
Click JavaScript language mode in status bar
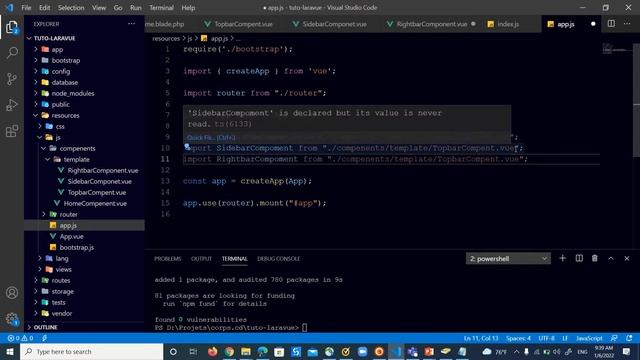589,338
